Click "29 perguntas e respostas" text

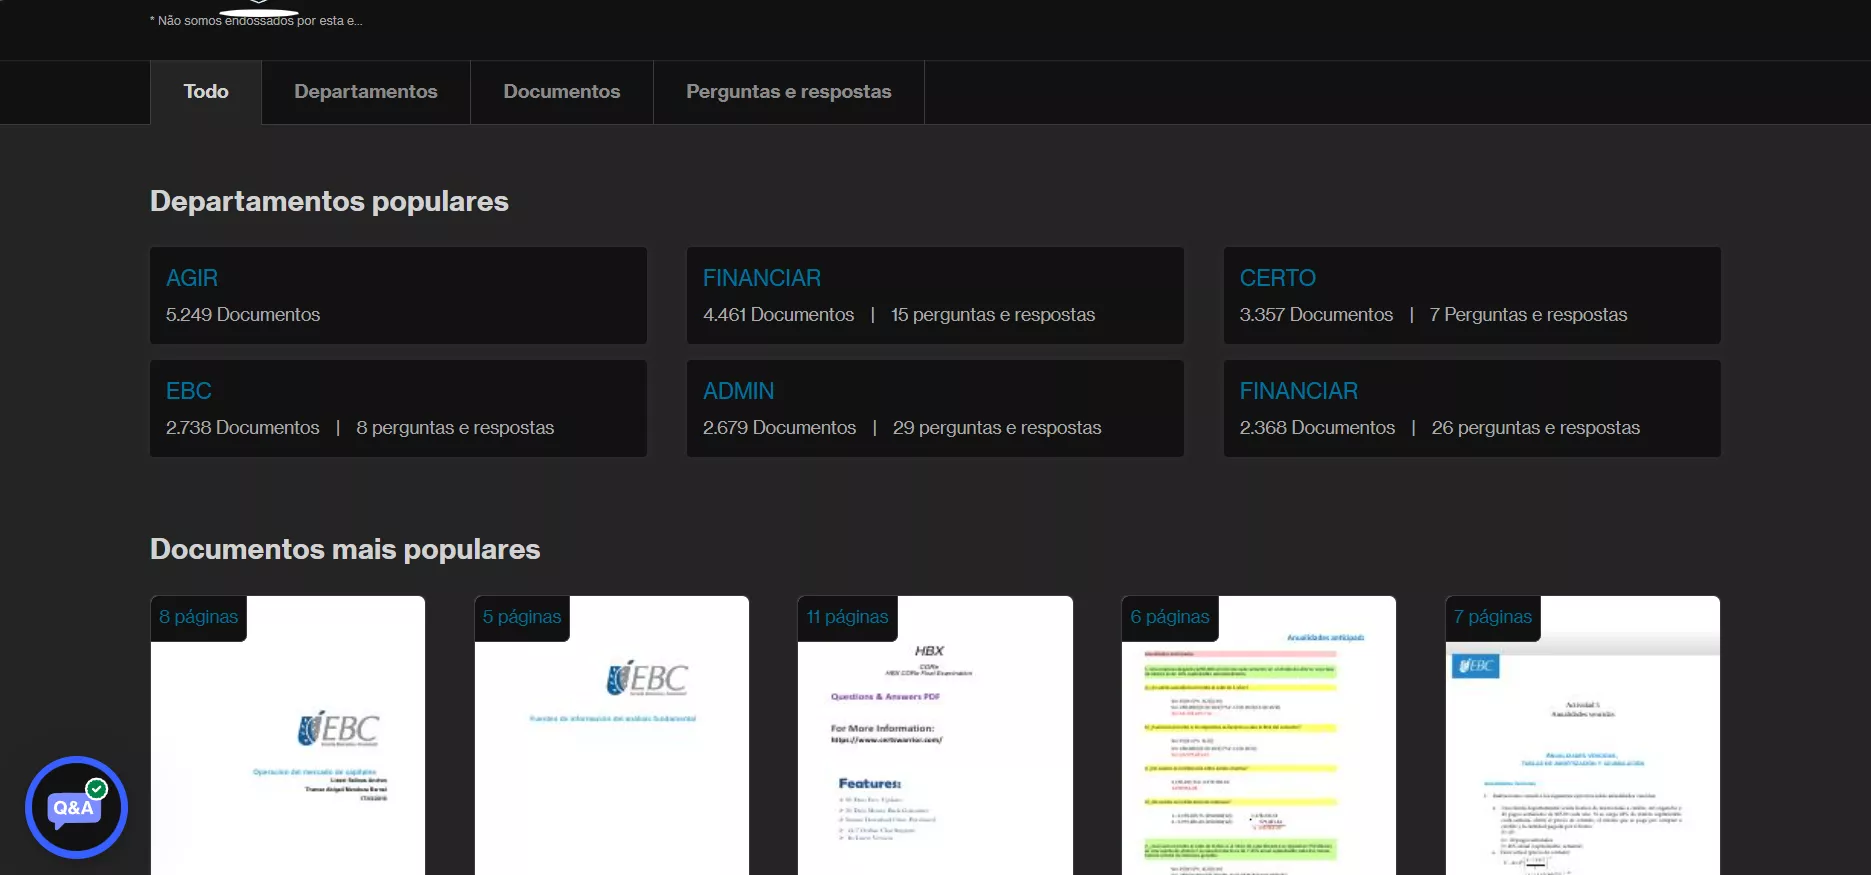(997, 428)
